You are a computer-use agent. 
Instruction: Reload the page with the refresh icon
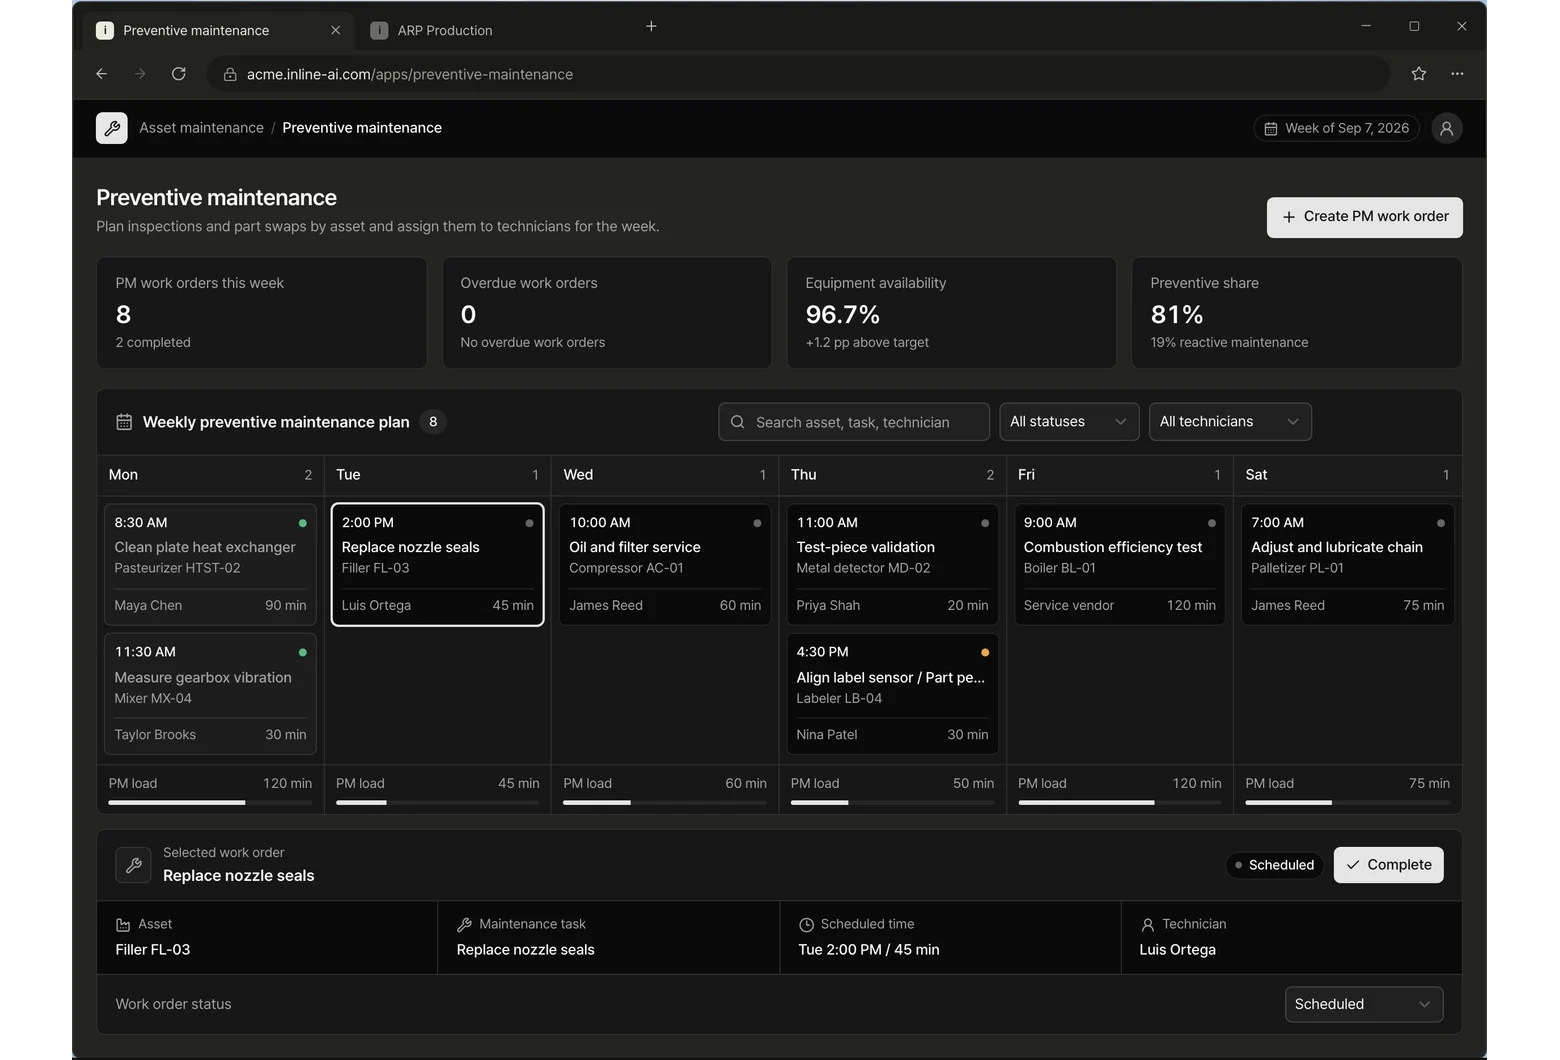[179, 74]
